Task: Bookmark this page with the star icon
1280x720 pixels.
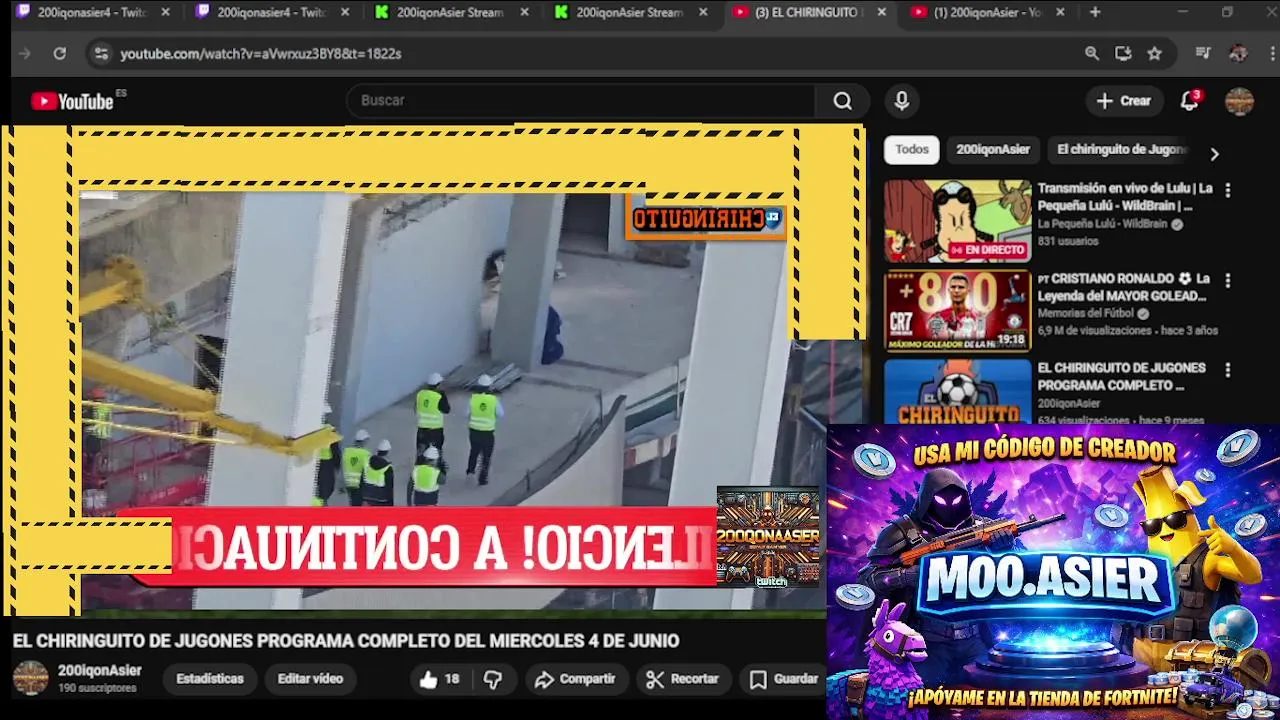Action: click(x=1155, y=54)
